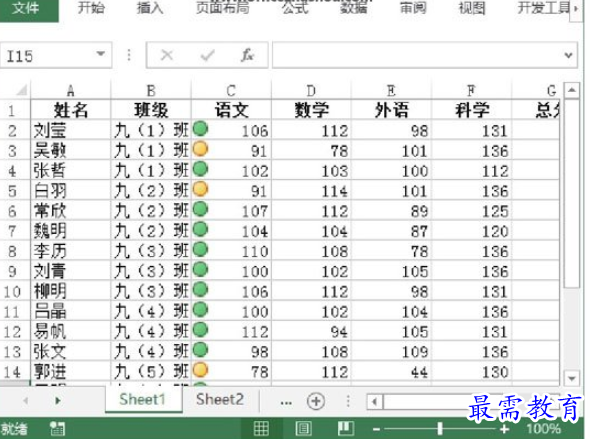This screenshot has width=590, height=439.
Task: Click zoom in plus button
Action: coord(504,428)
